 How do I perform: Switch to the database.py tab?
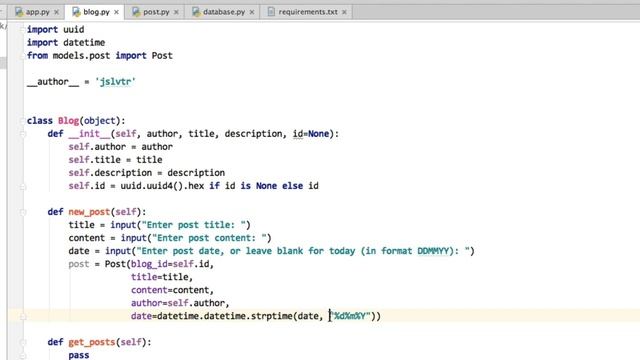click(223, 12)
